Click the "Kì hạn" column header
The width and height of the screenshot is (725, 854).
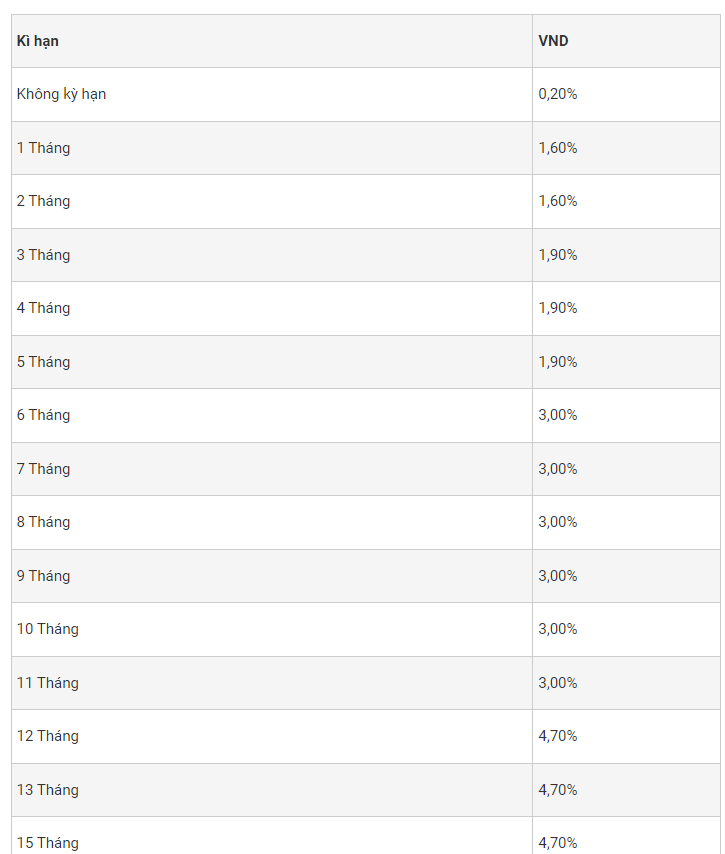[x=38, y=41]
